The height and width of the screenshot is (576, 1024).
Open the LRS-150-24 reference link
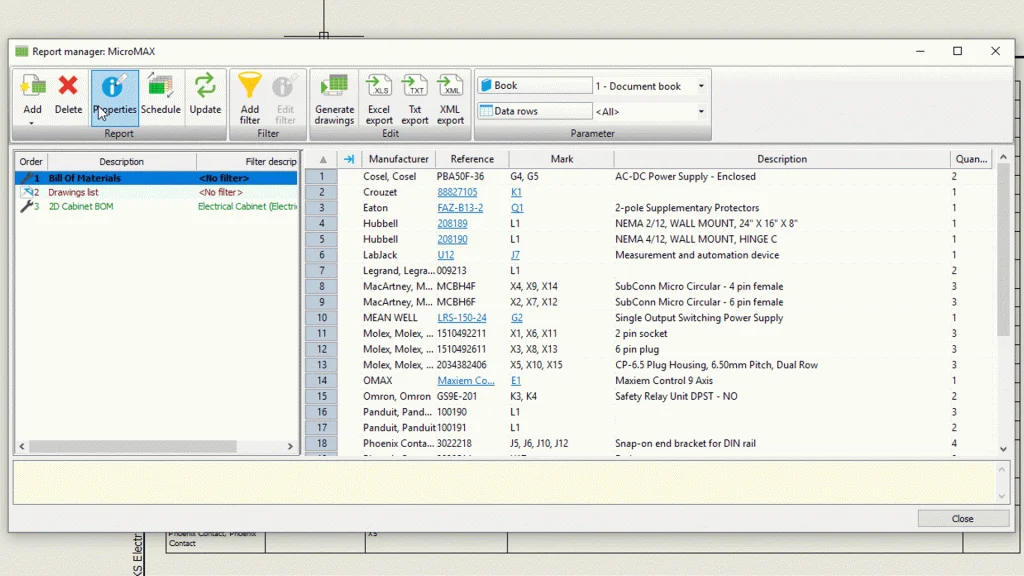click(461, 318)
